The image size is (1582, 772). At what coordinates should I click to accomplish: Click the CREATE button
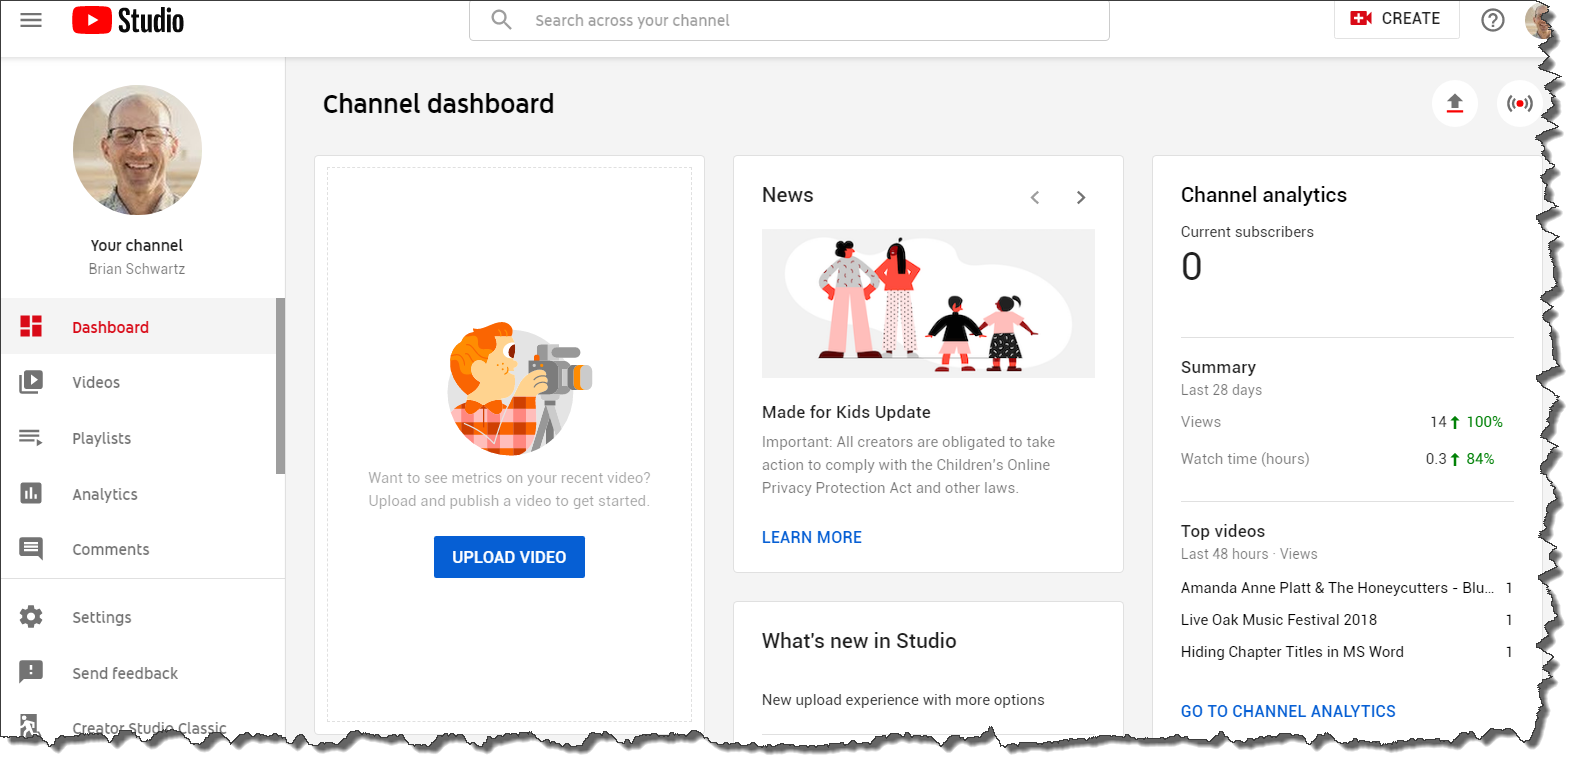tap(1396, 19)
